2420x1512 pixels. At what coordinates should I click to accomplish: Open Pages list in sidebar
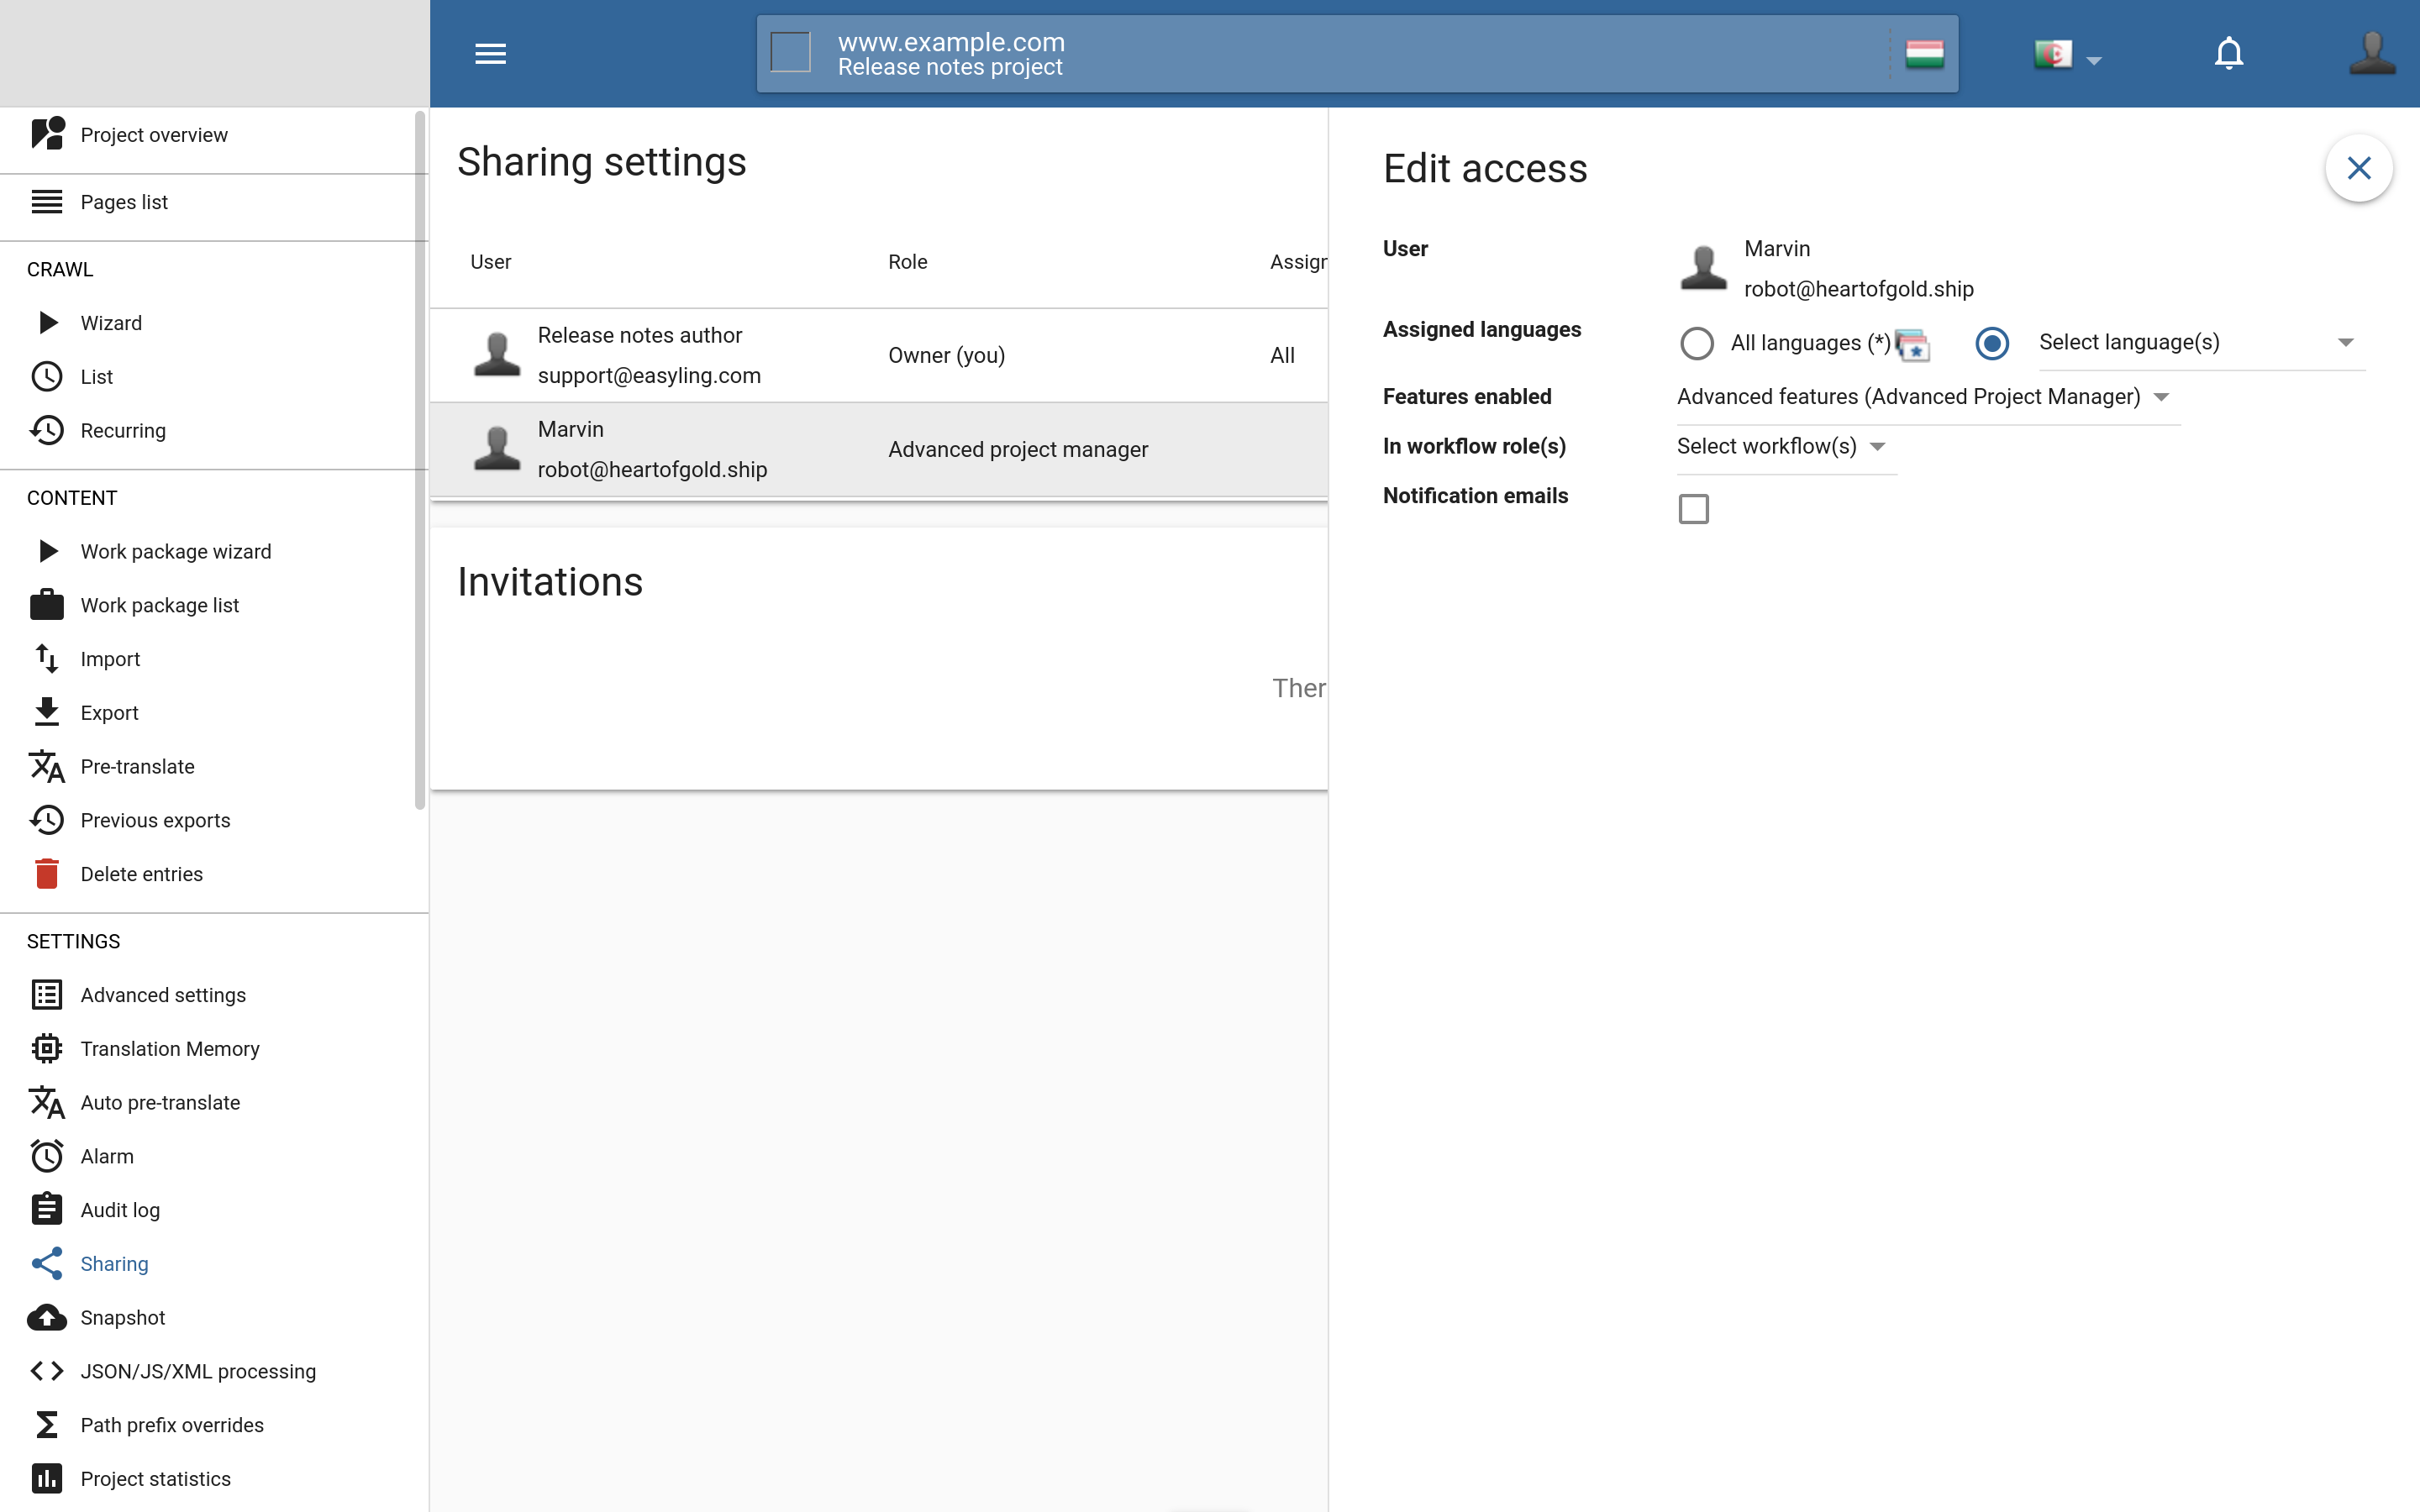(214, 202)
